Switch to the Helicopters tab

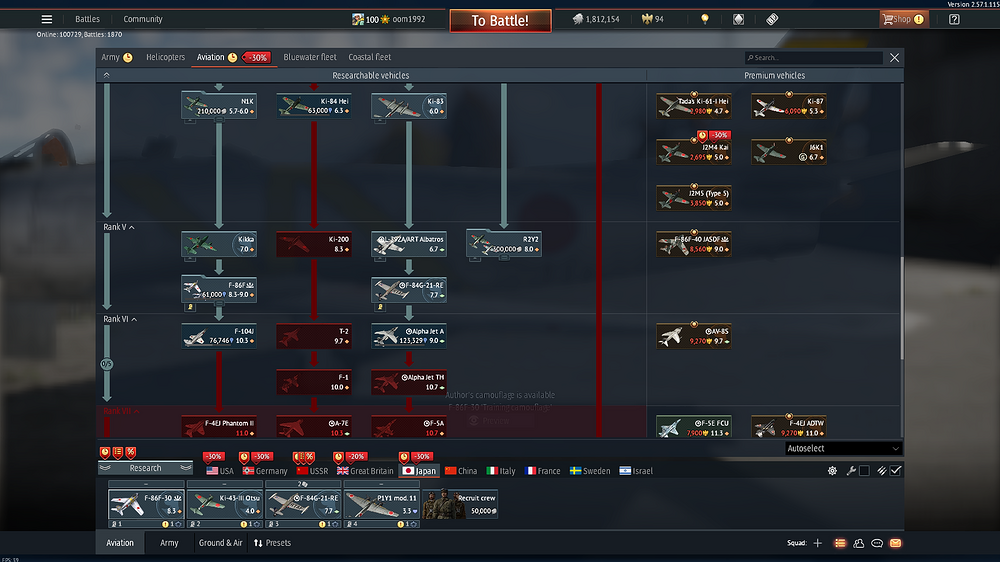pyautogui.click(x=165, y=57)
